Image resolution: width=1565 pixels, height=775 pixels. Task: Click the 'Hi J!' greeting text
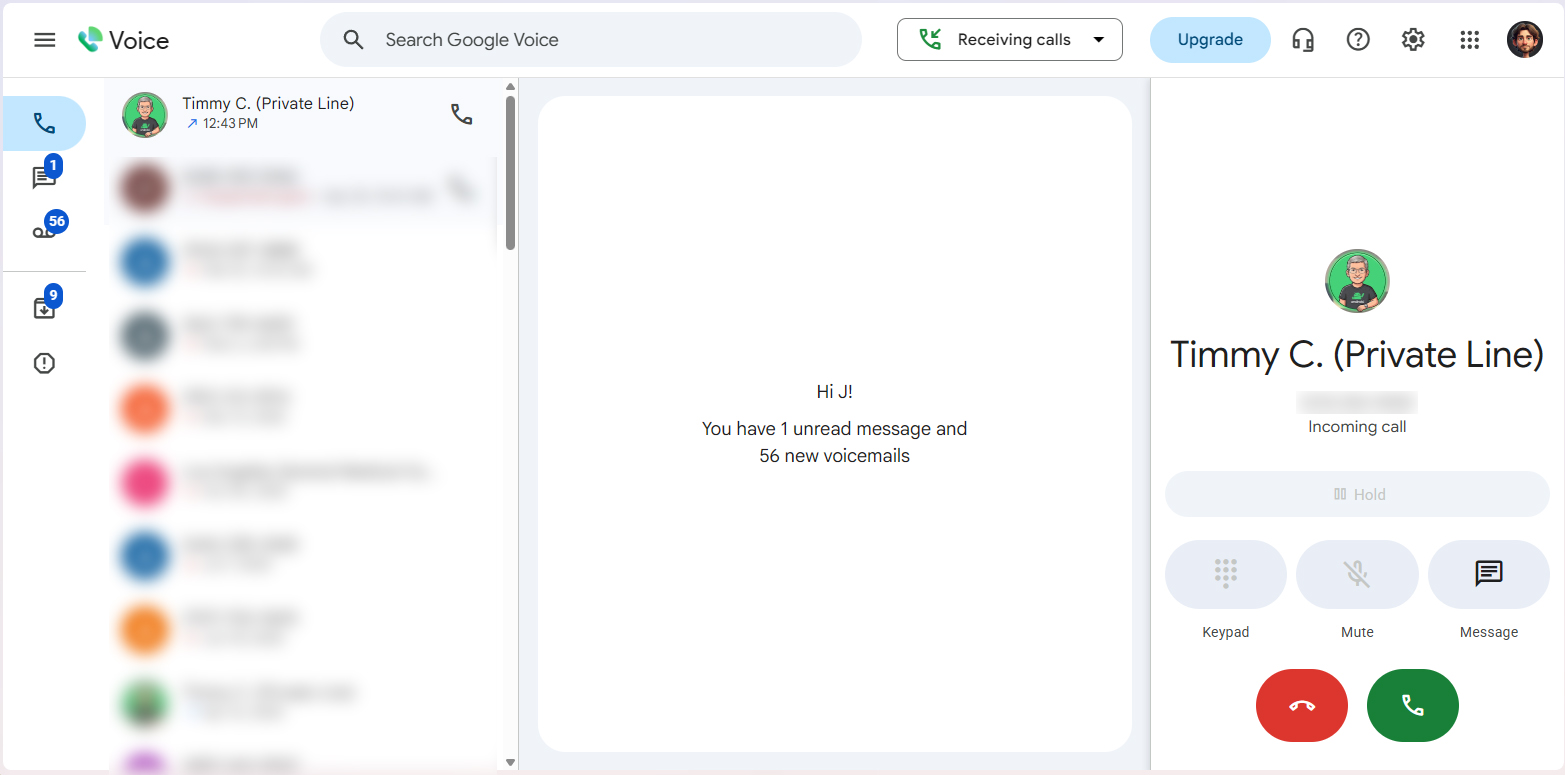click(835, 392)
